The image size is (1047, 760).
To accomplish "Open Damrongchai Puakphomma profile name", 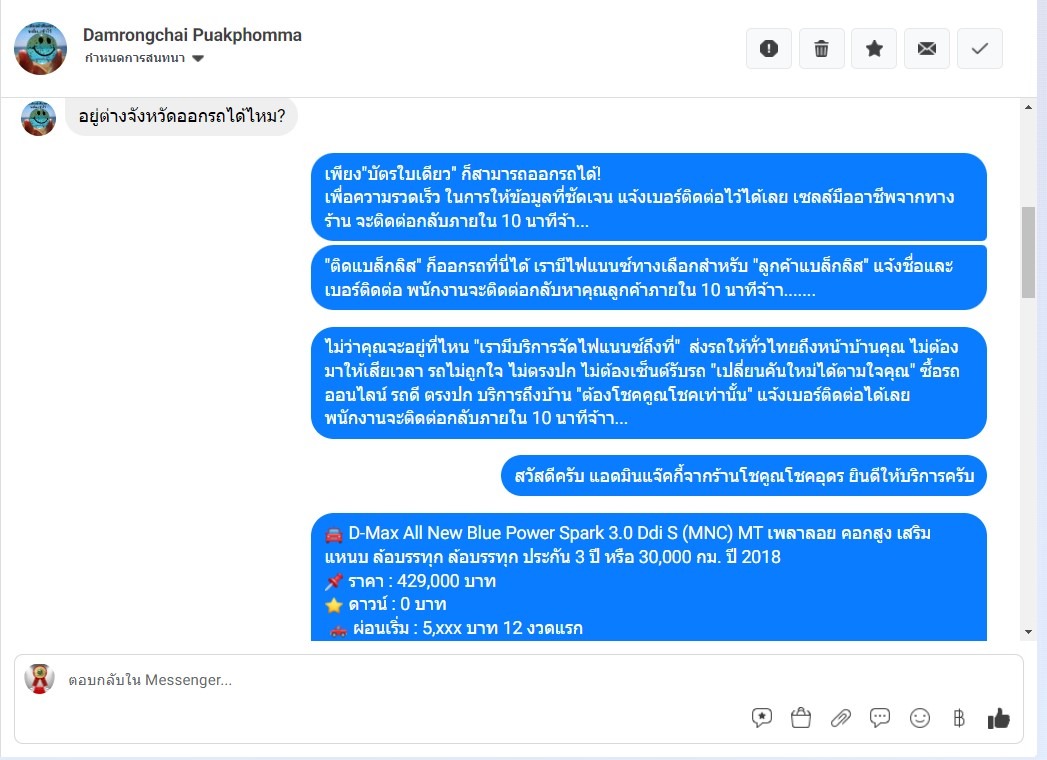I will pyautogui.click(x=192, y=35).
